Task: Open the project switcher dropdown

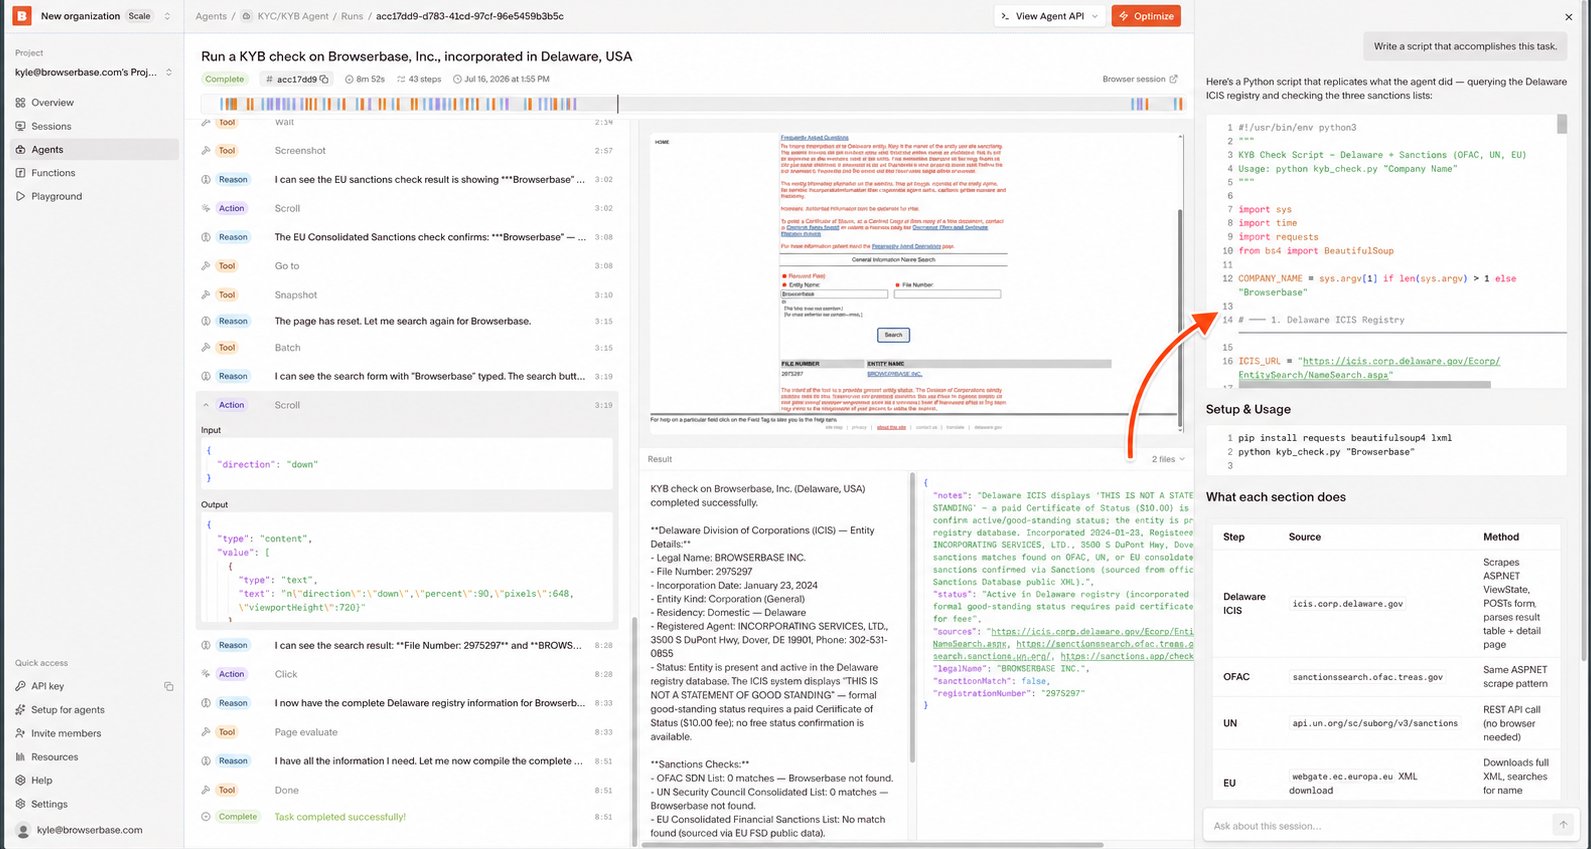Action: (93, 72)
